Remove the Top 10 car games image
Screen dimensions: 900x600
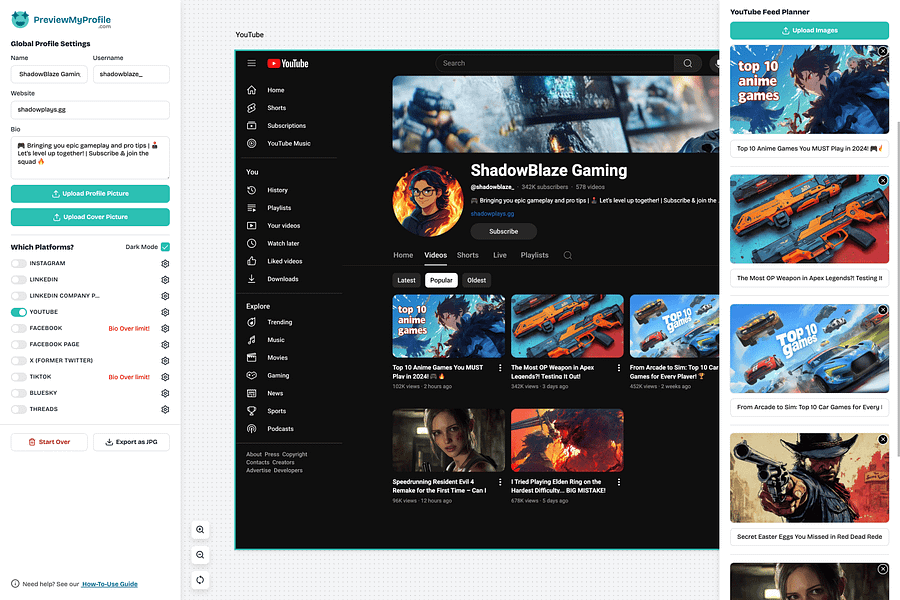[x=883, y=310]
